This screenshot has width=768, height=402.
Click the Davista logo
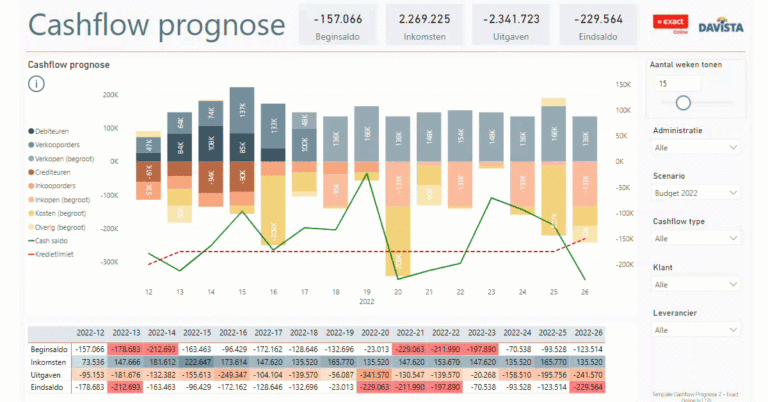coord(721,25)
